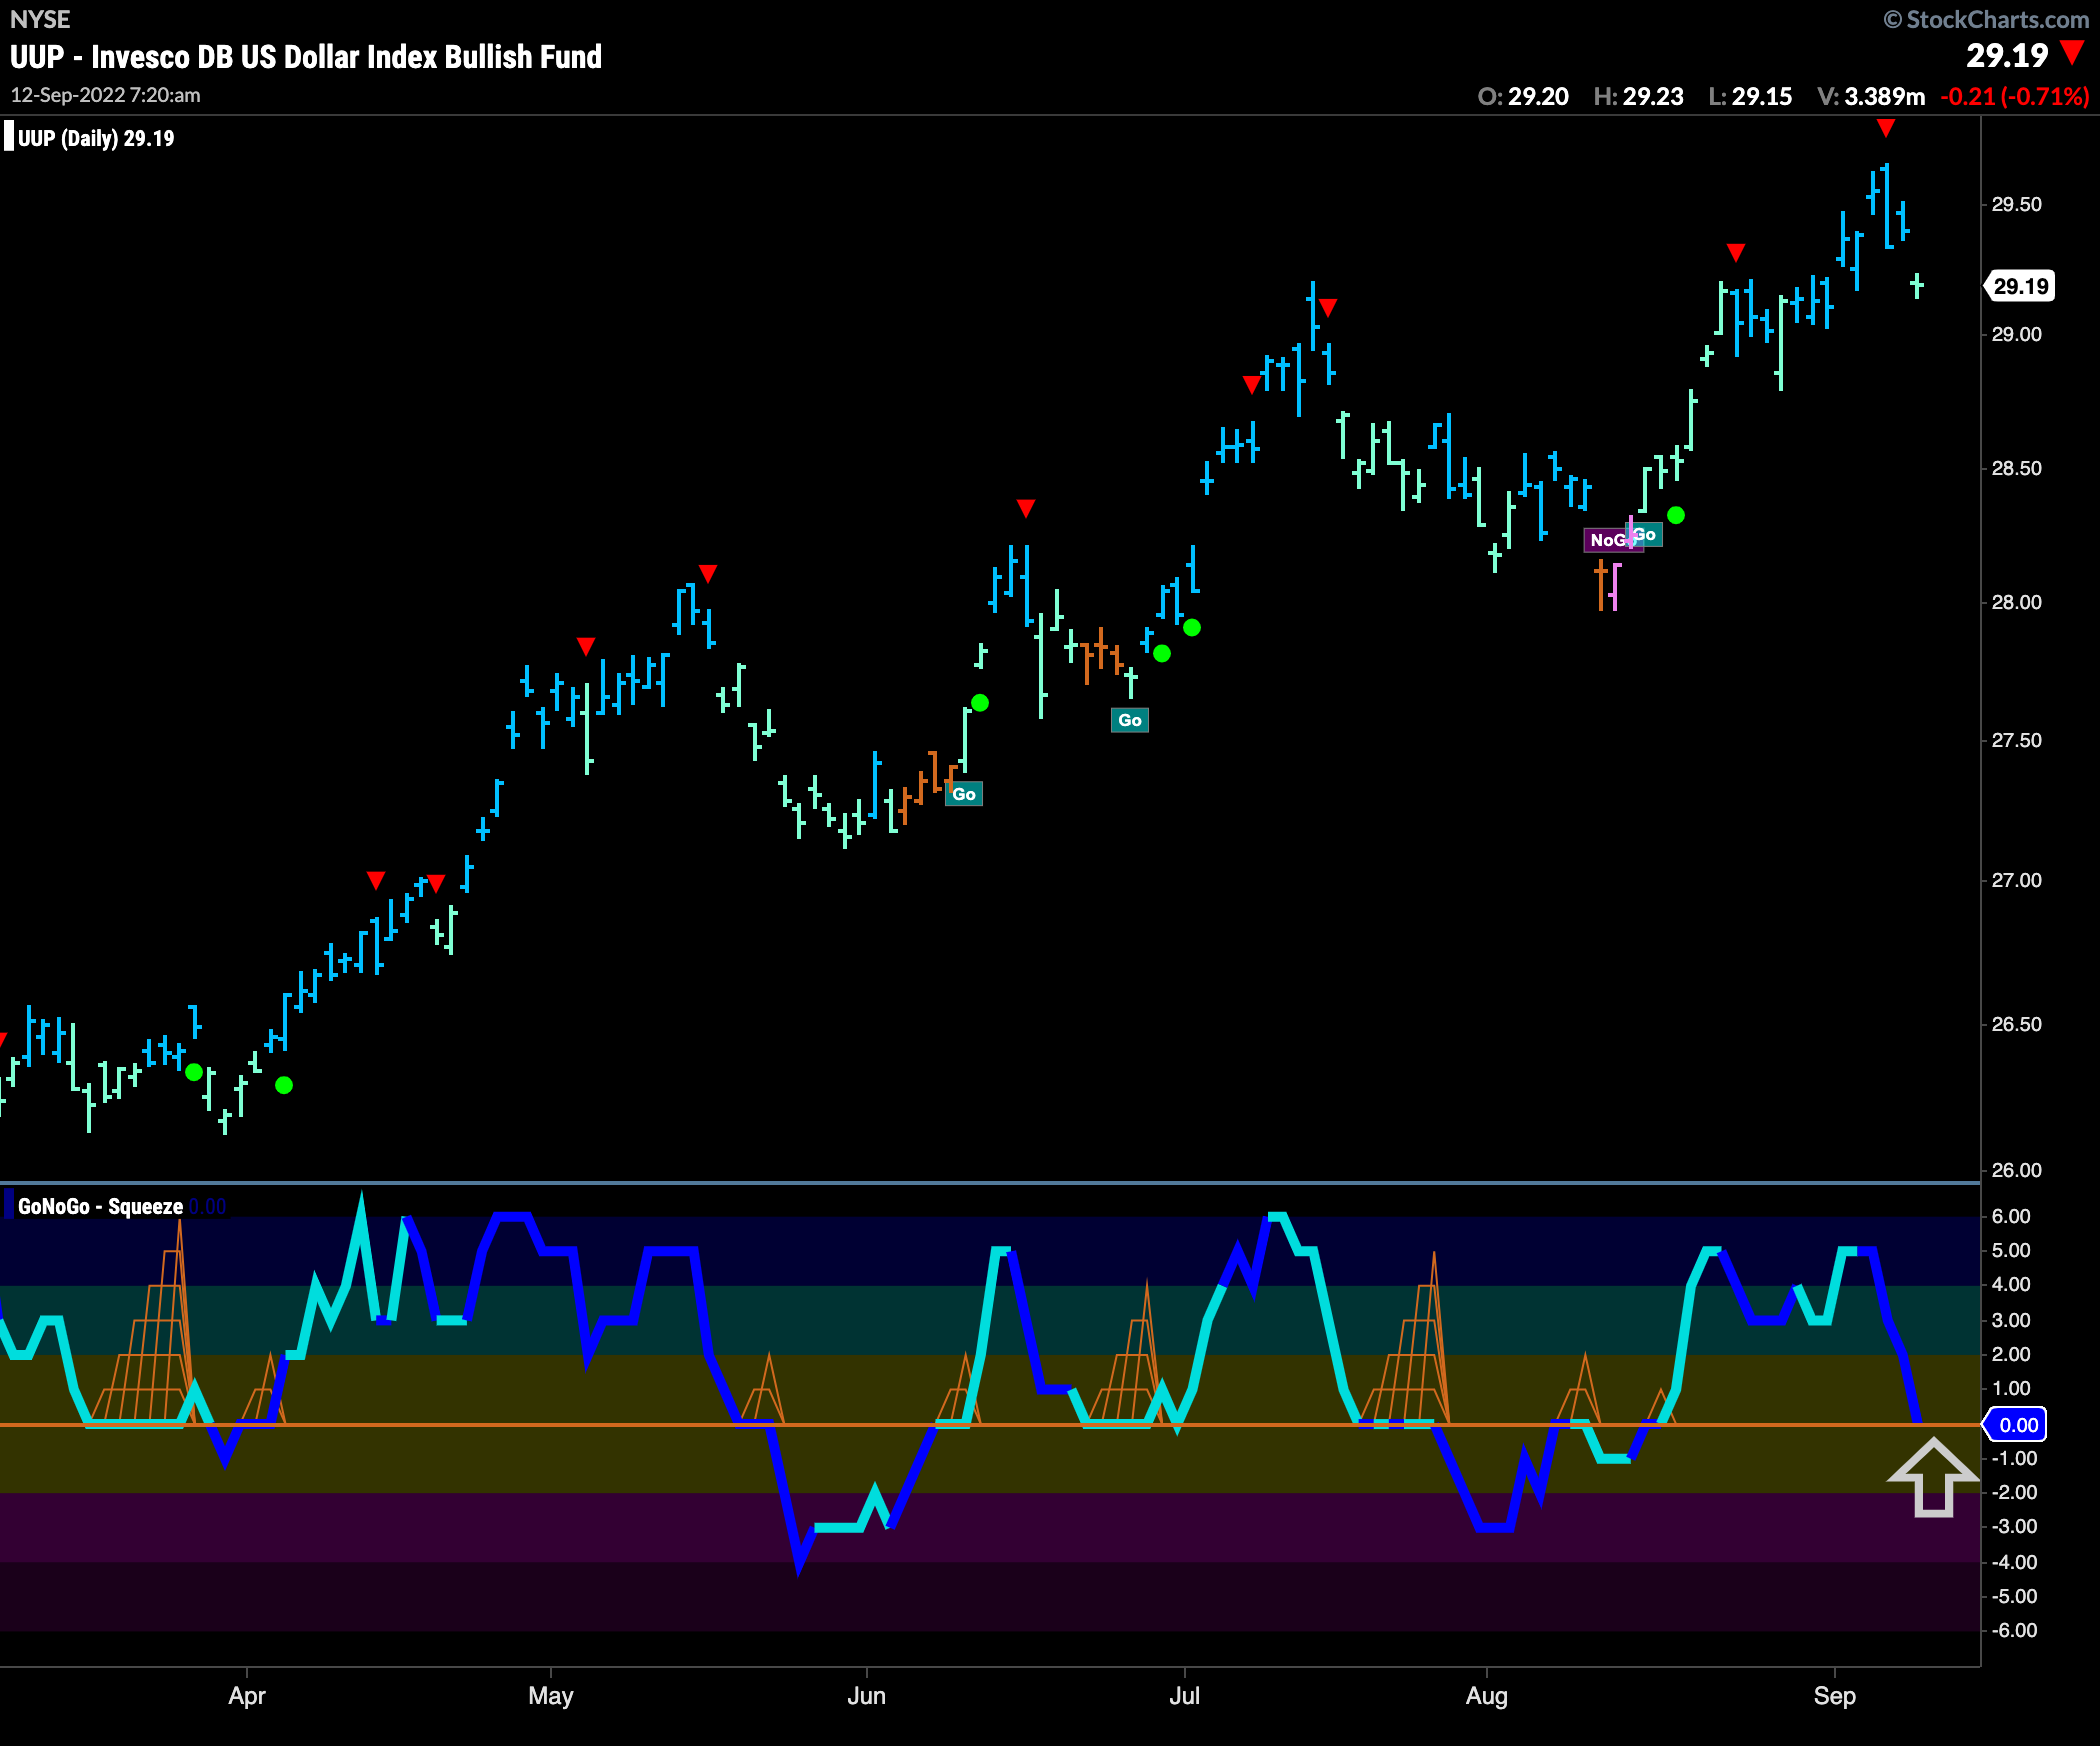Click the May label on time axis
This screenshot has width=2100, height=1746.
pyautogui.click(x=551, y=1696)
